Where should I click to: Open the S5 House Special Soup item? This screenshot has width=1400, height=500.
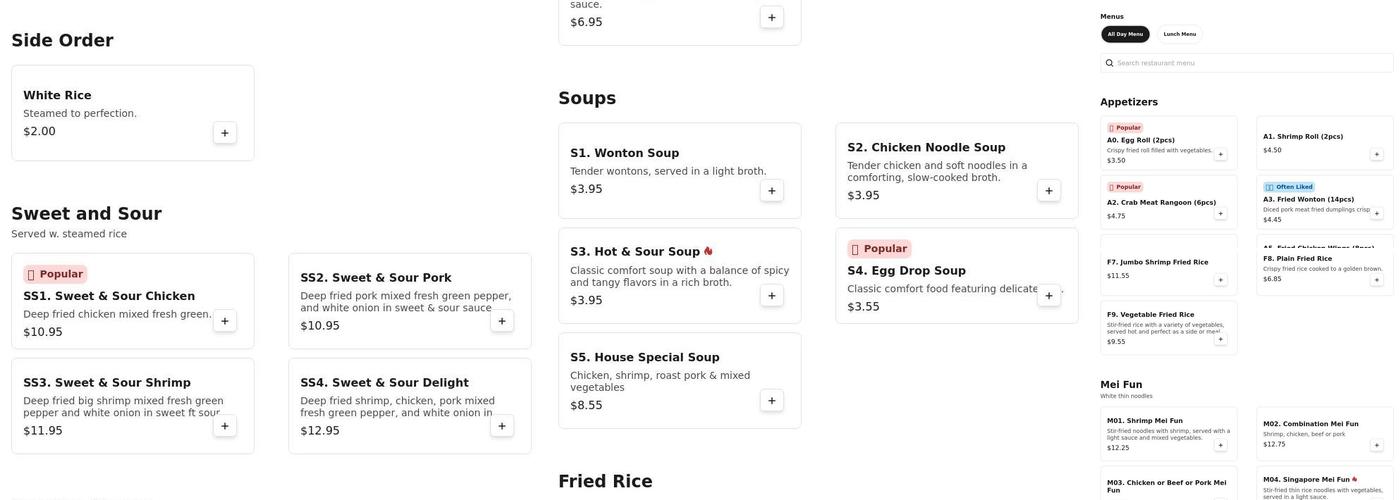tap(645, 358)
